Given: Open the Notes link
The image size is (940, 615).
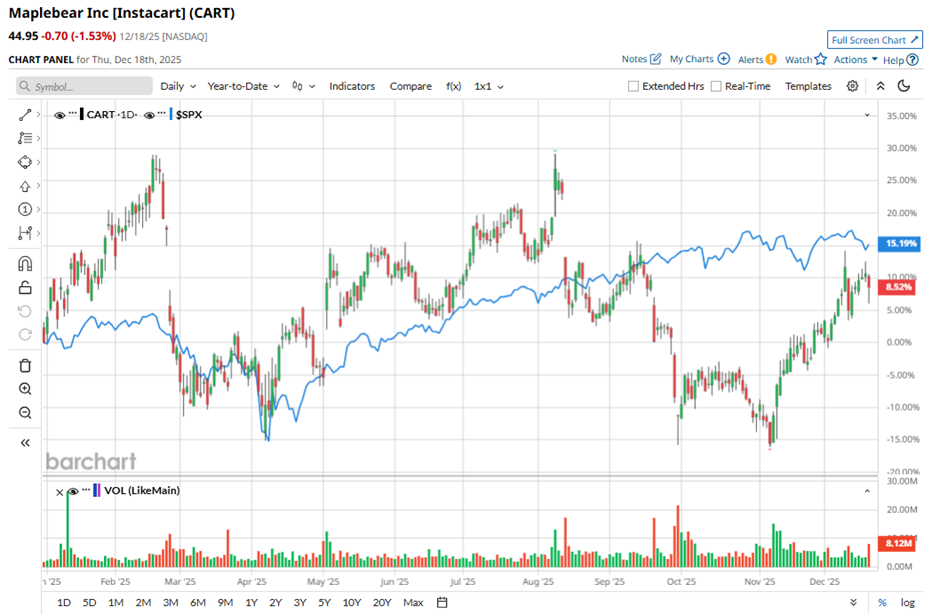Looking at the screenshot, I should click(634, 59).
